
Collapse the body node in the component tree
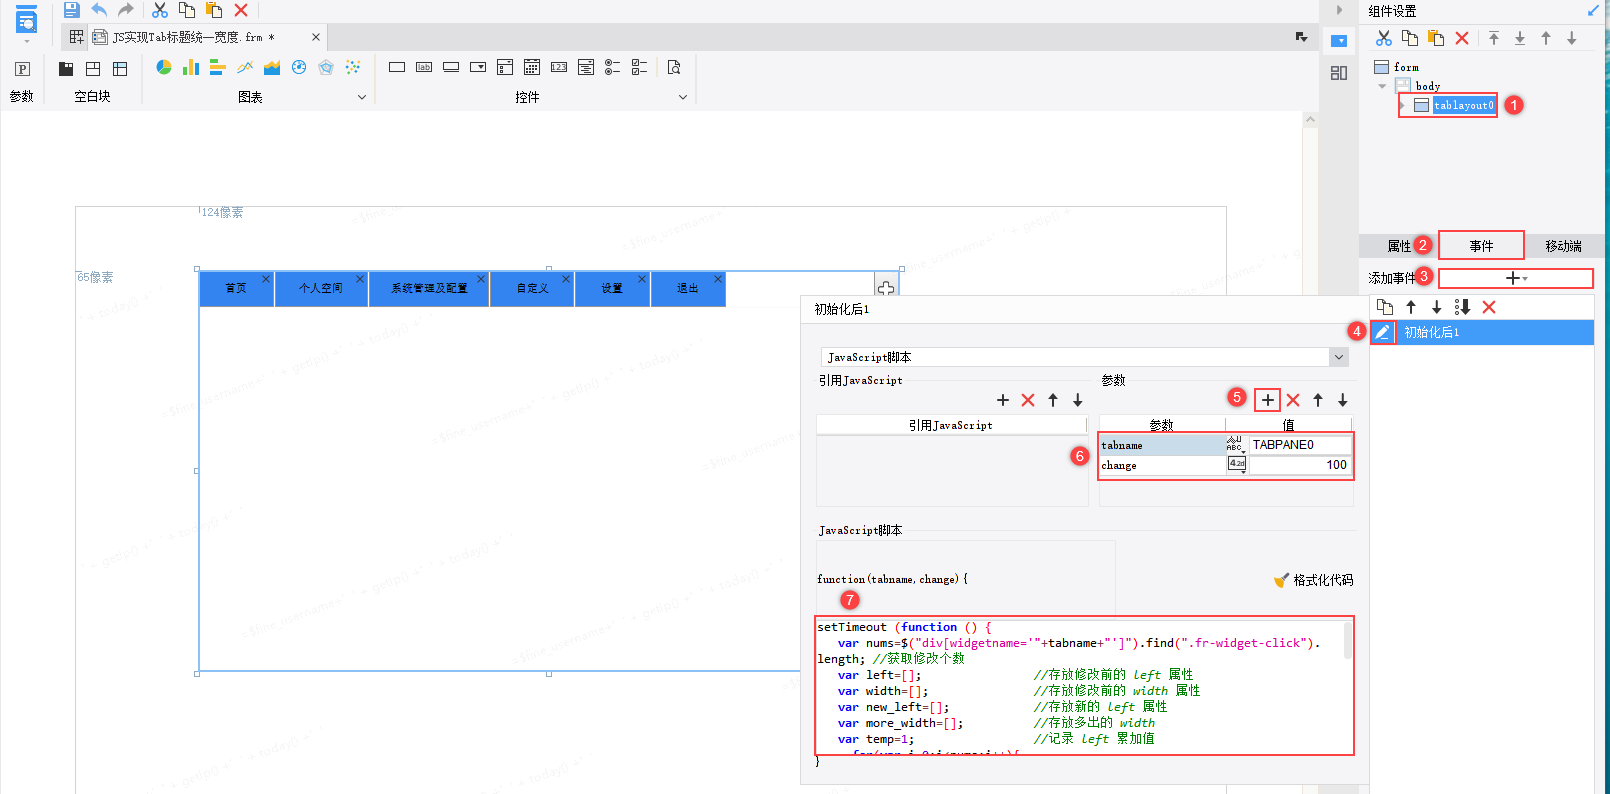(x=1383, y=86)
